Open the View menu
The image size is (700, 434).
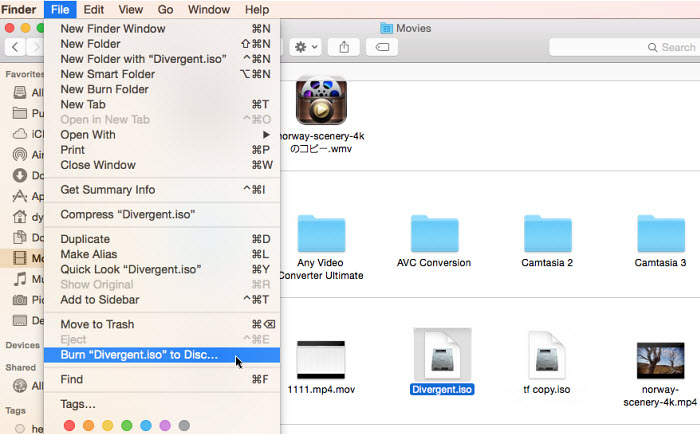tap(130, 9)
